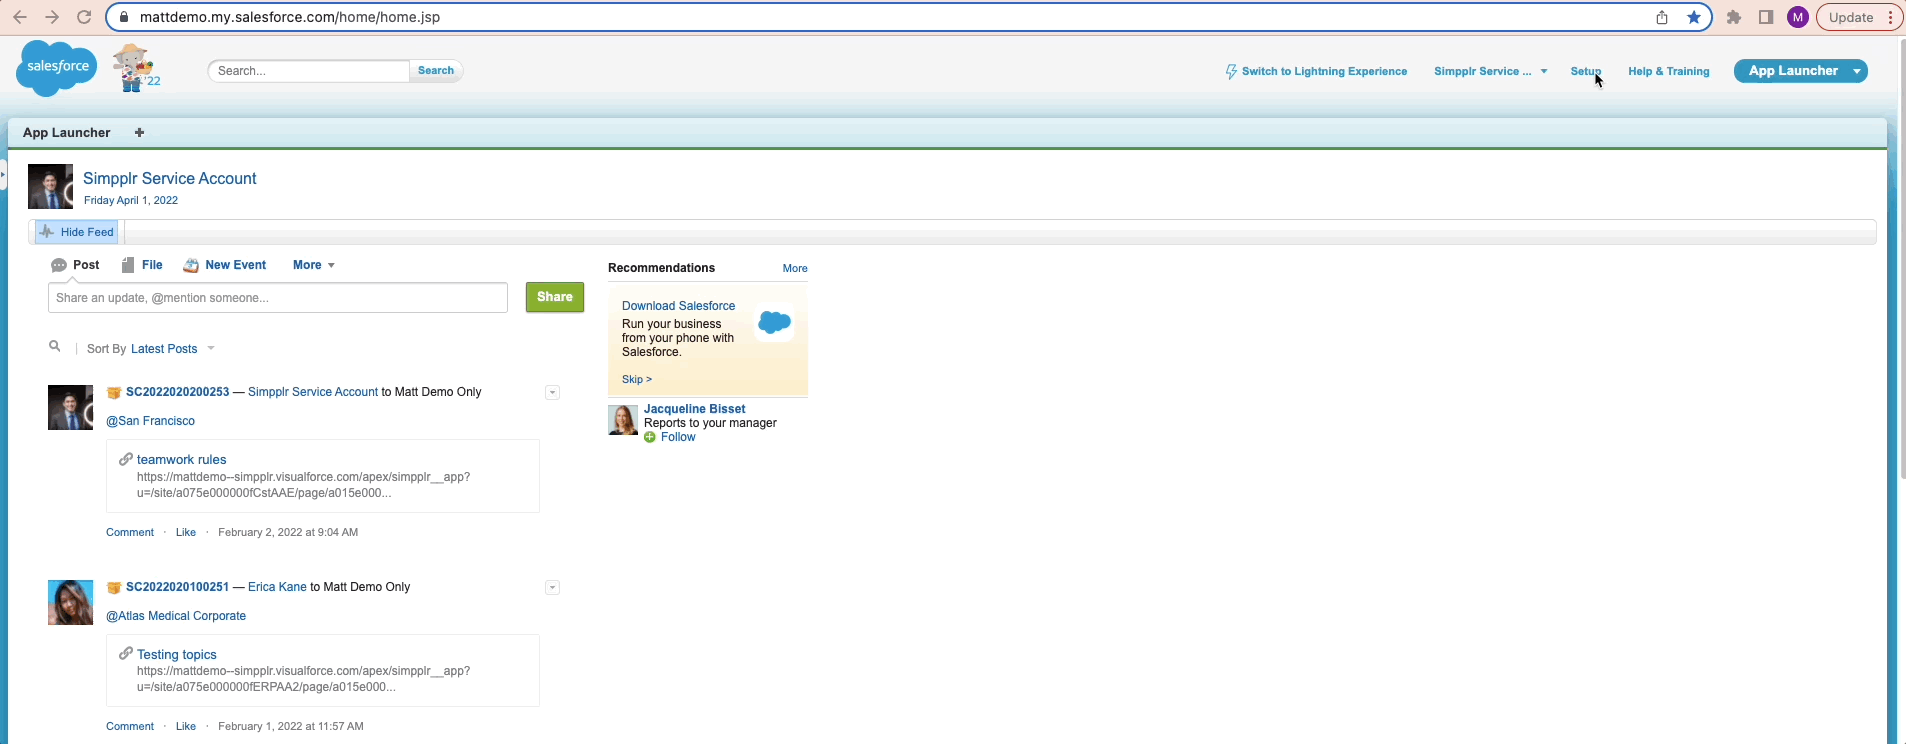Viewport: 1906px width, 744px height.
Task: Open the Setup link
Action: click(x=1584, y=71)
